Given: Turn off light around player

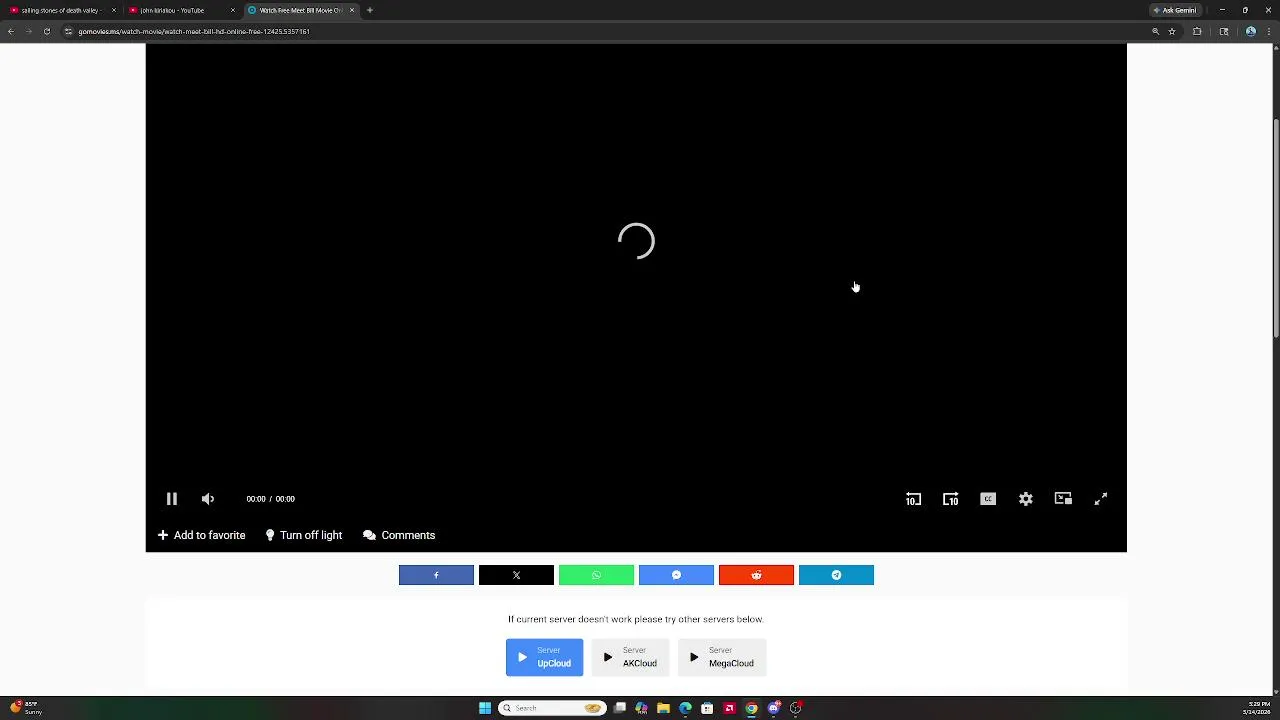Looking at the screenshot, I should (304, 535).
